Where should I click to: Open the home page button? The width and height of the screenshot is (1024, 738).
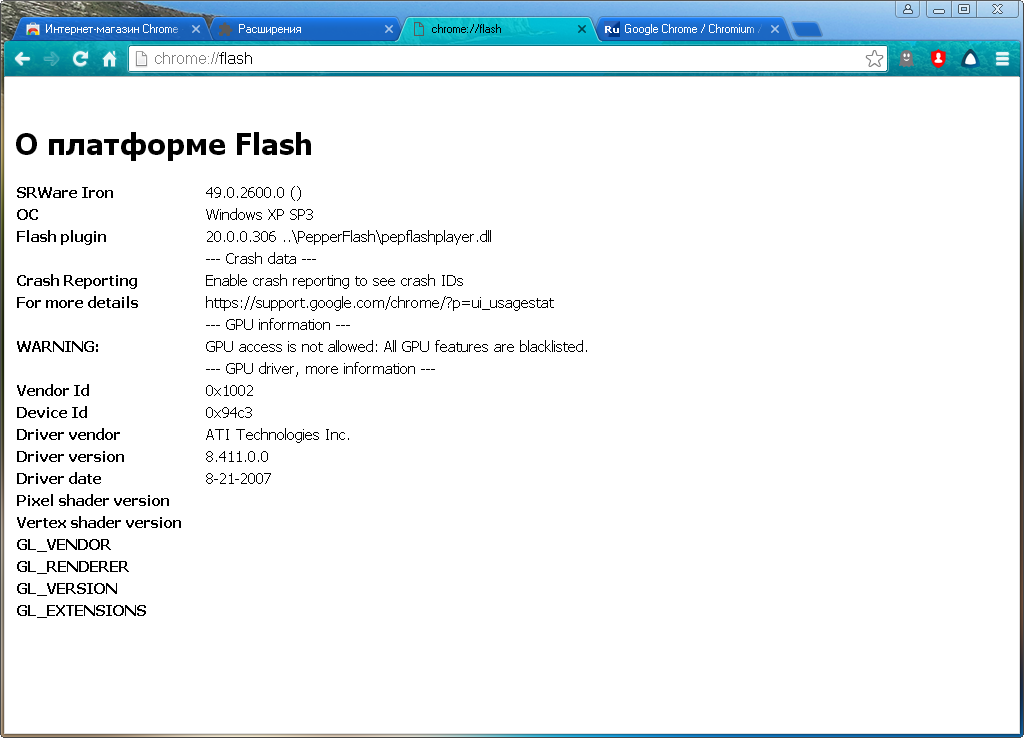[110, 59]
